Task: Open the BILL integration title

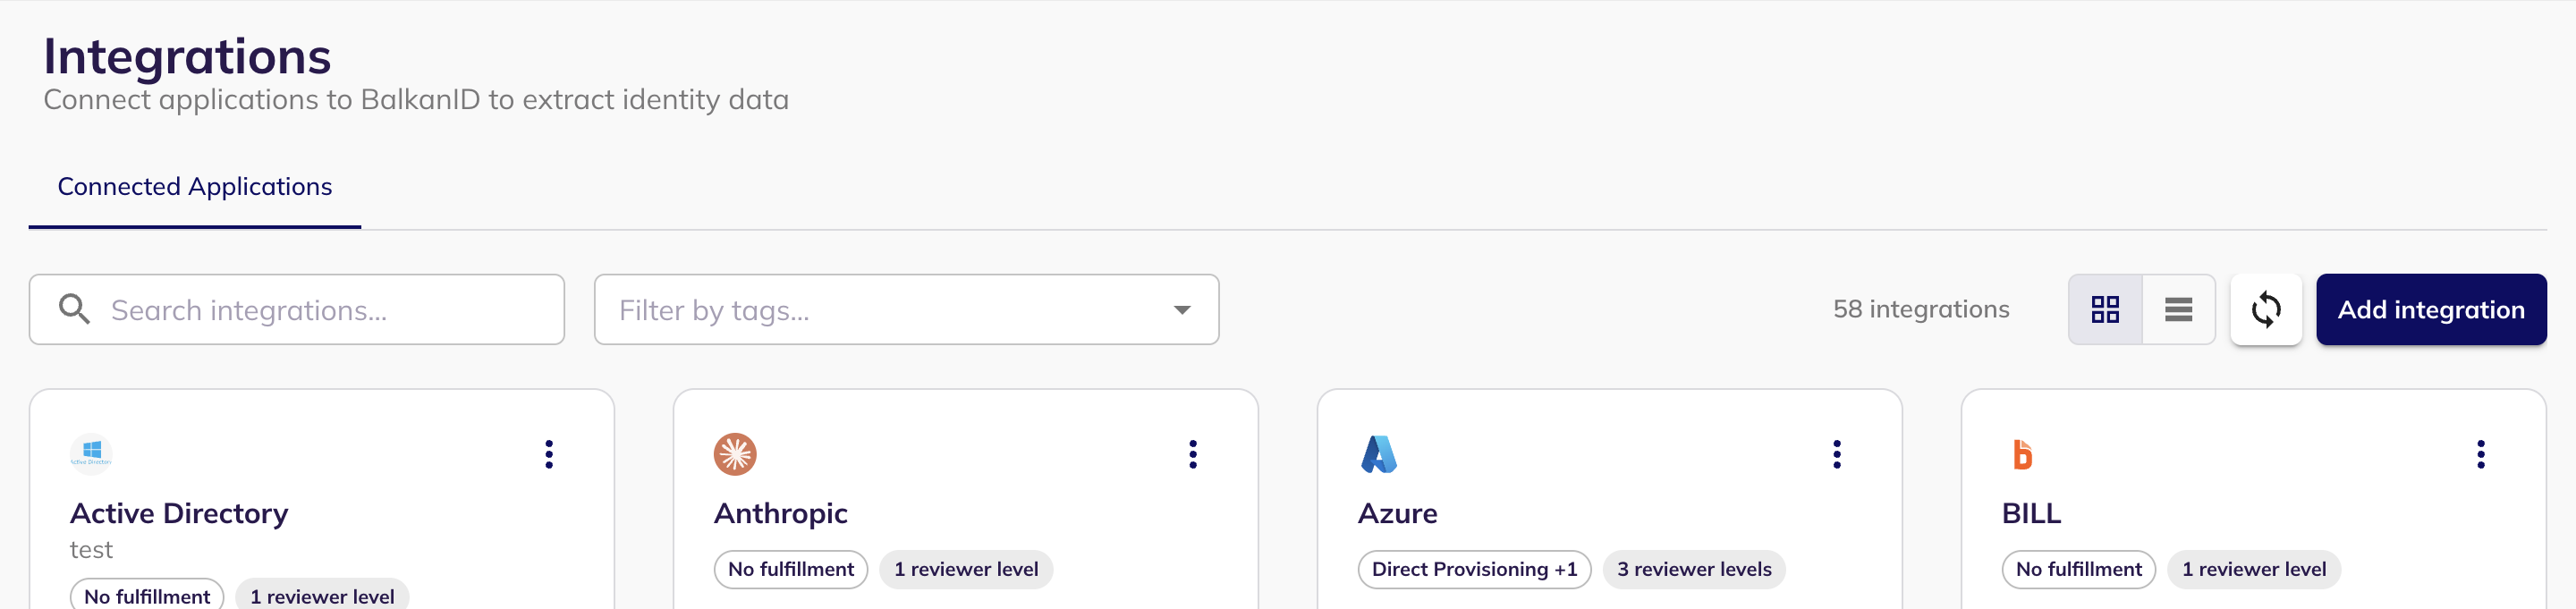Action: click(2031, 513)
